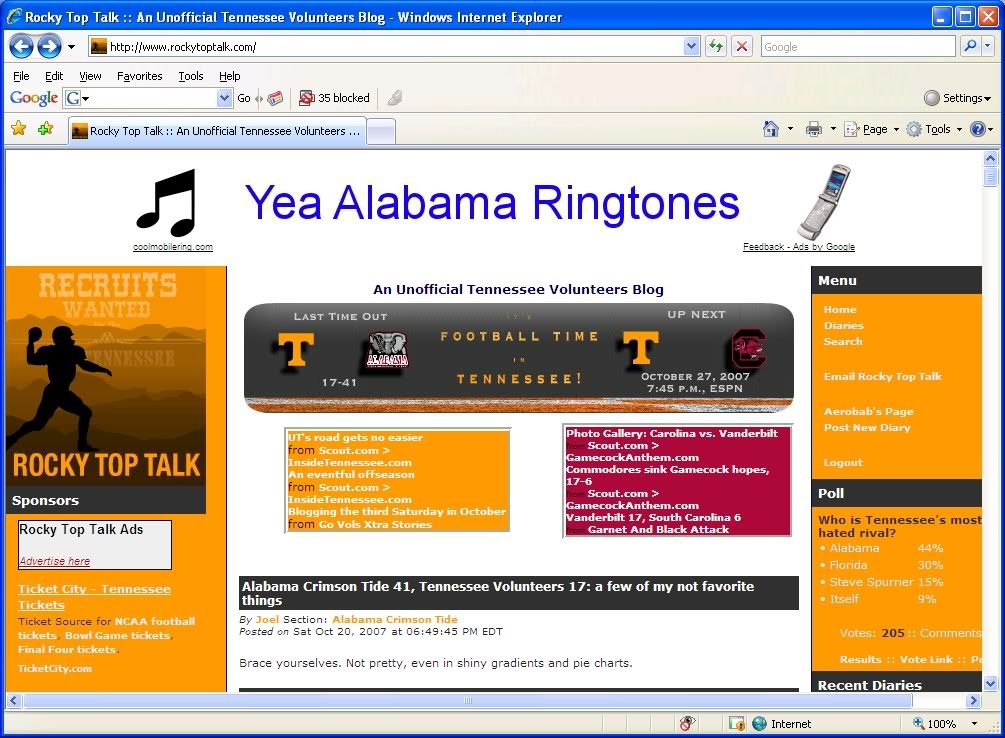Open the address bar history dropdown
The image size is (1005, 738).
pyautogui.click(x=691, y=46)
